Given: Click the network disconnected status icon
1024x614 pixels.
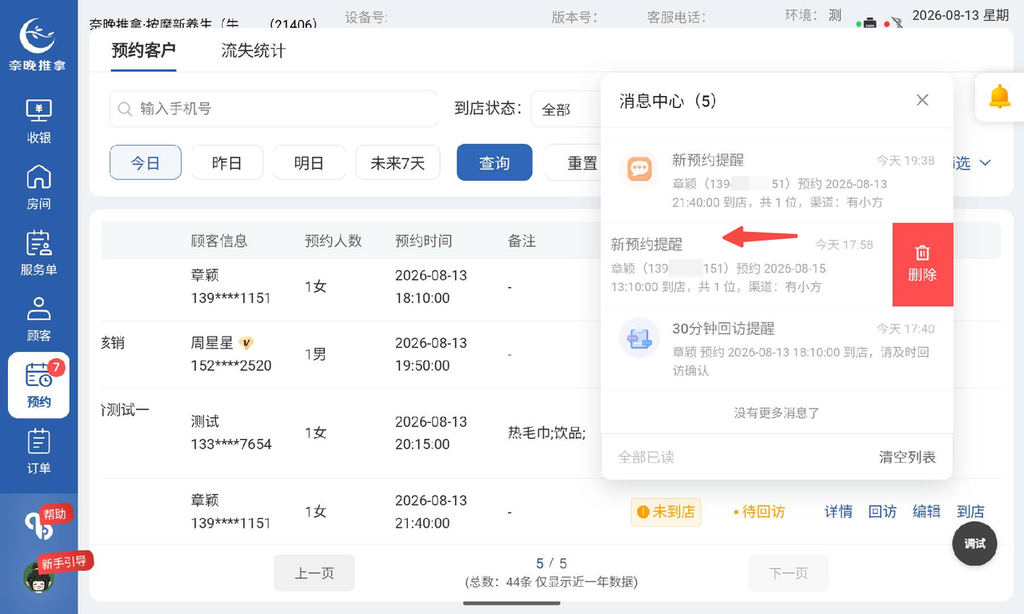Looking at the screenshot, I should 897,23.
